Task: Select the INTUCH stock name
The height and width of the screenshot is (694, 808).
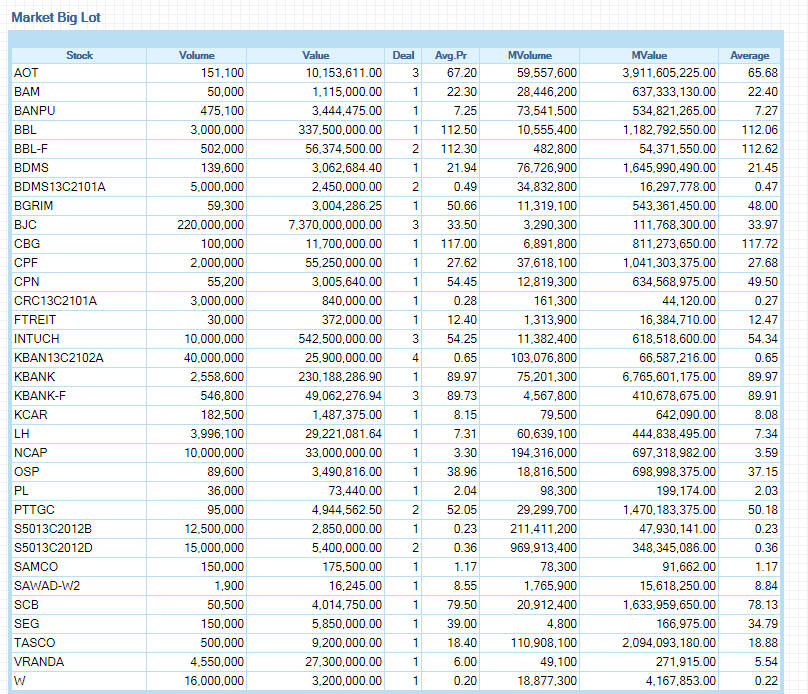Action: click(37, 339)
